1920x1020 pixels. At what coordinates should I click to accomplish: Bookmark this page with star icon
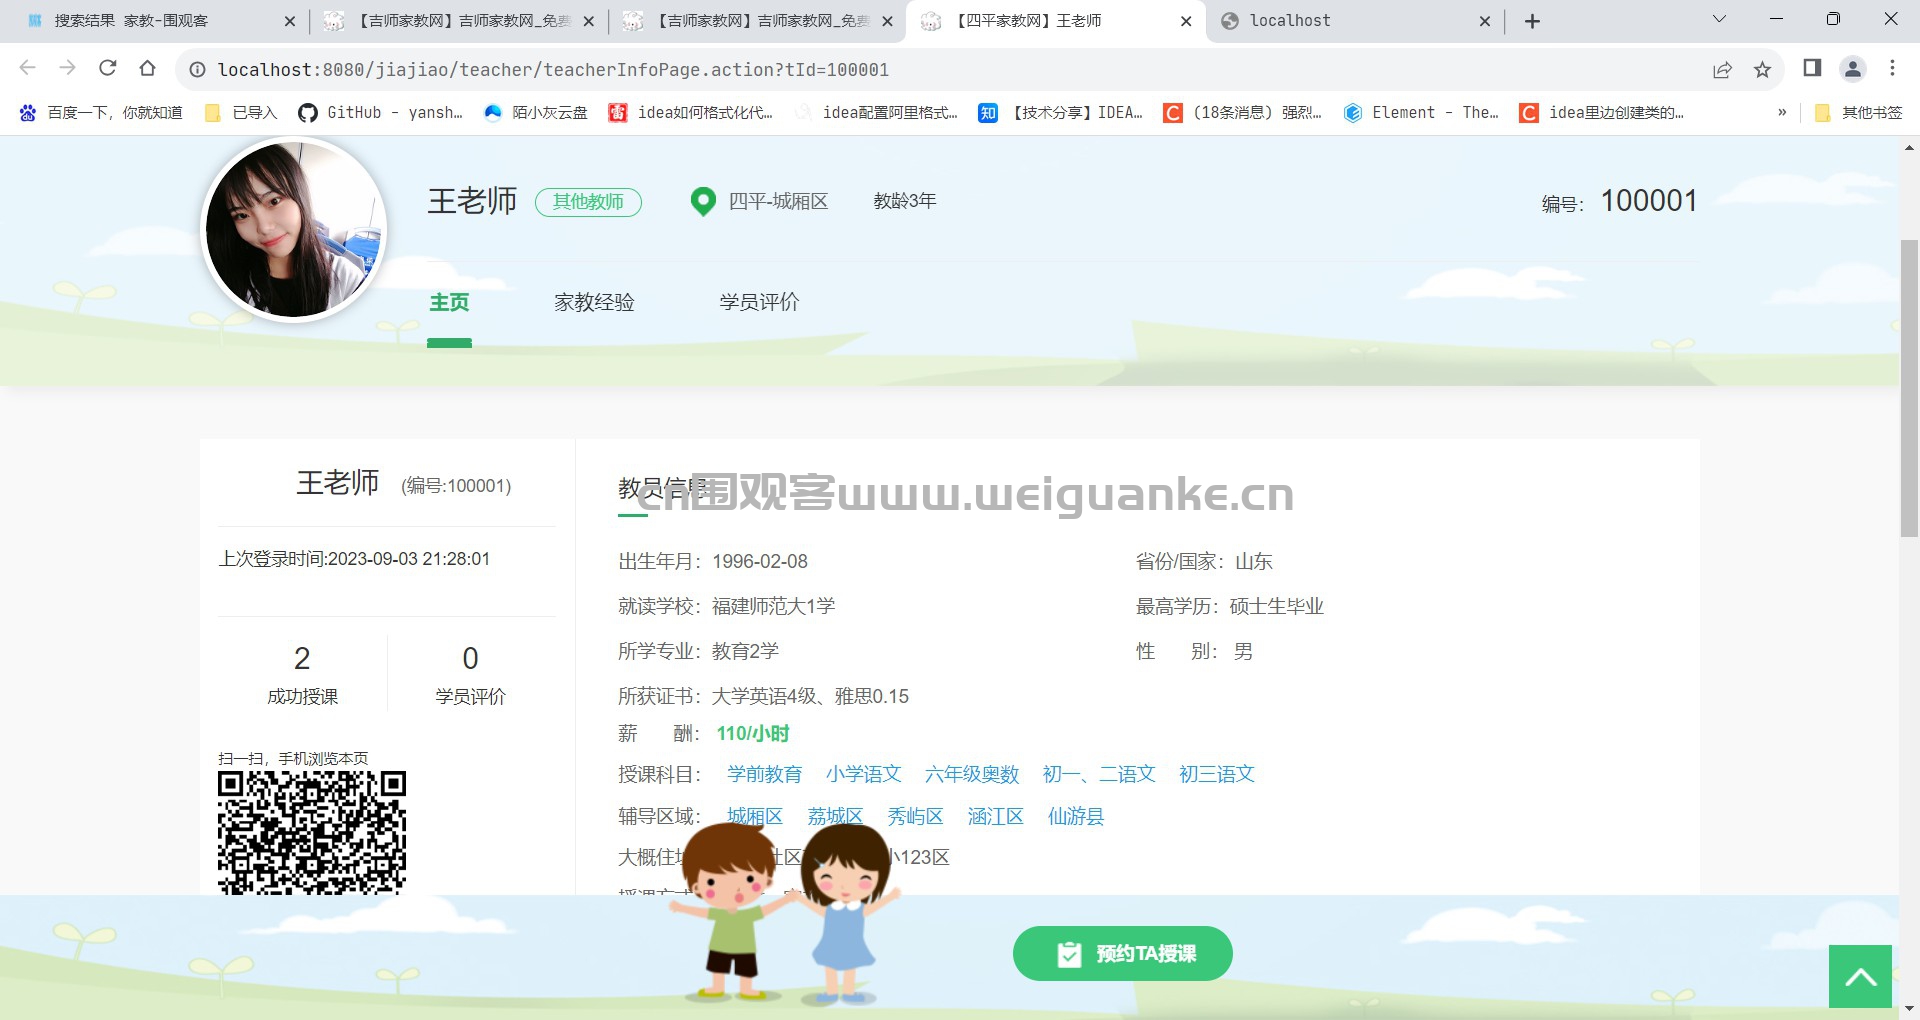1762,69
